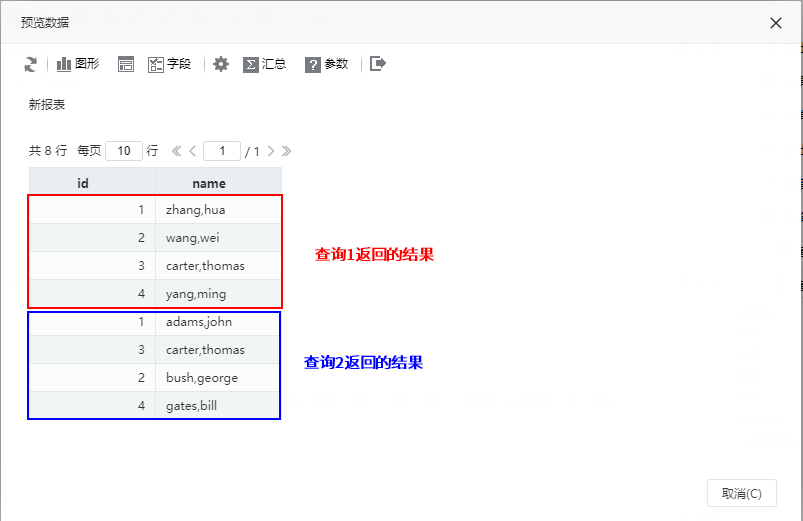Close the 预览数据 dialog
803x521 pixels.
coord(776,23)
